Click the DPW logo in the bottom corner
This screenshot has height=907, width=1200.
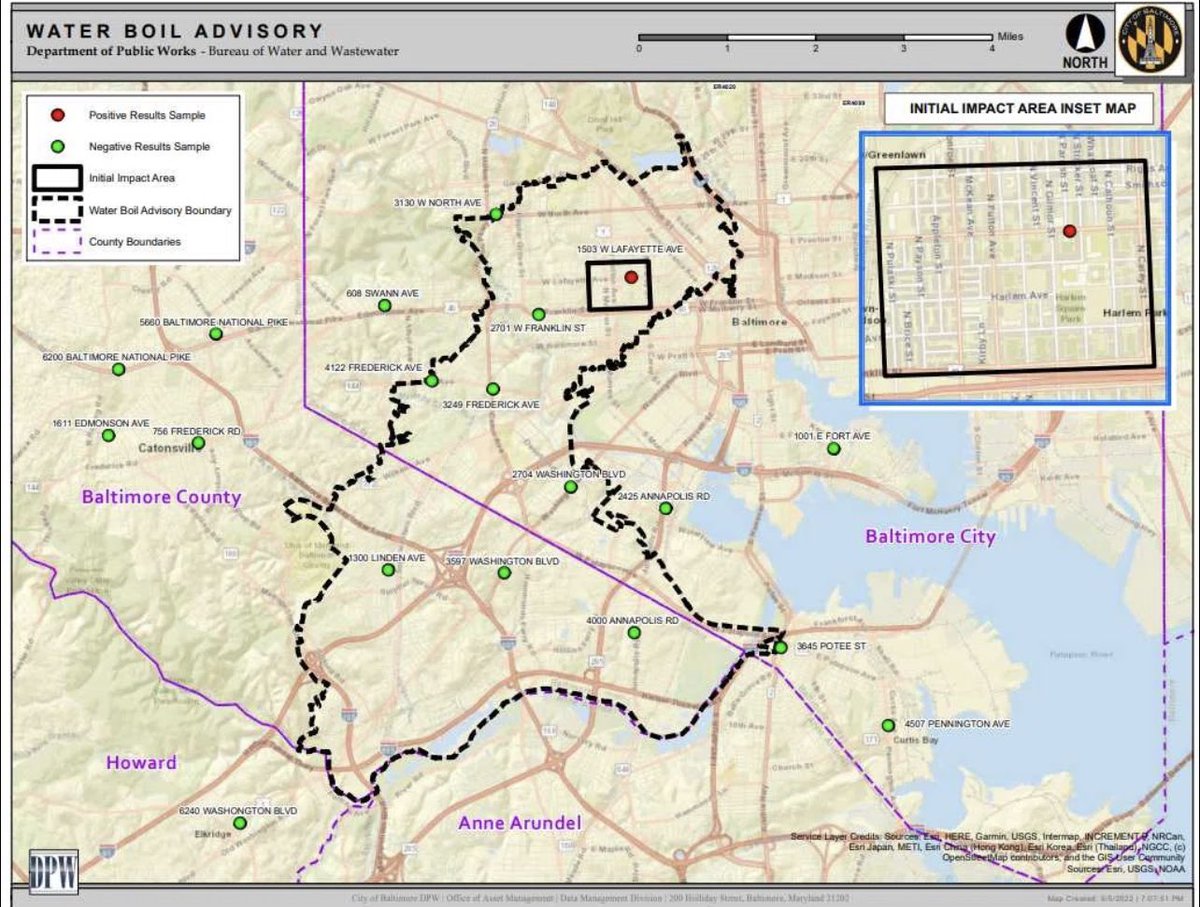pos(55,870)
